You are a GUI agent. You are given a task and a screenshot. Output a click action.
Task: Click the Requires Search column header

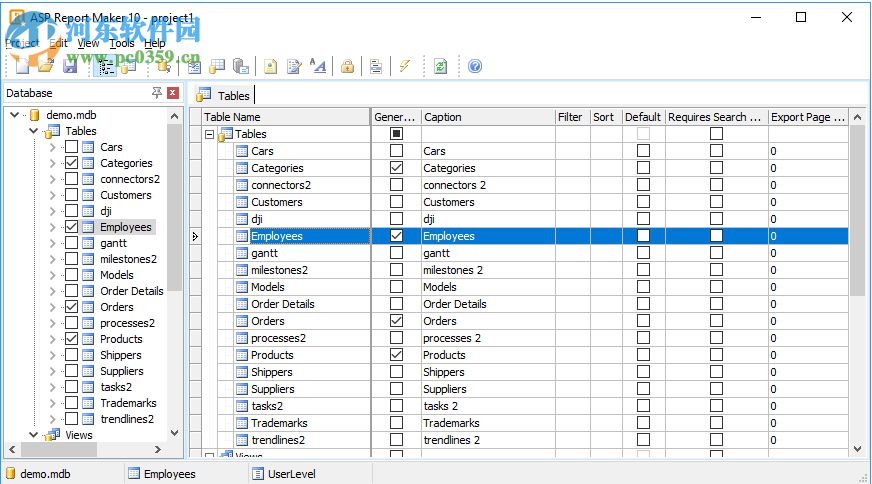pyautogui.click(x=716, y=117)
